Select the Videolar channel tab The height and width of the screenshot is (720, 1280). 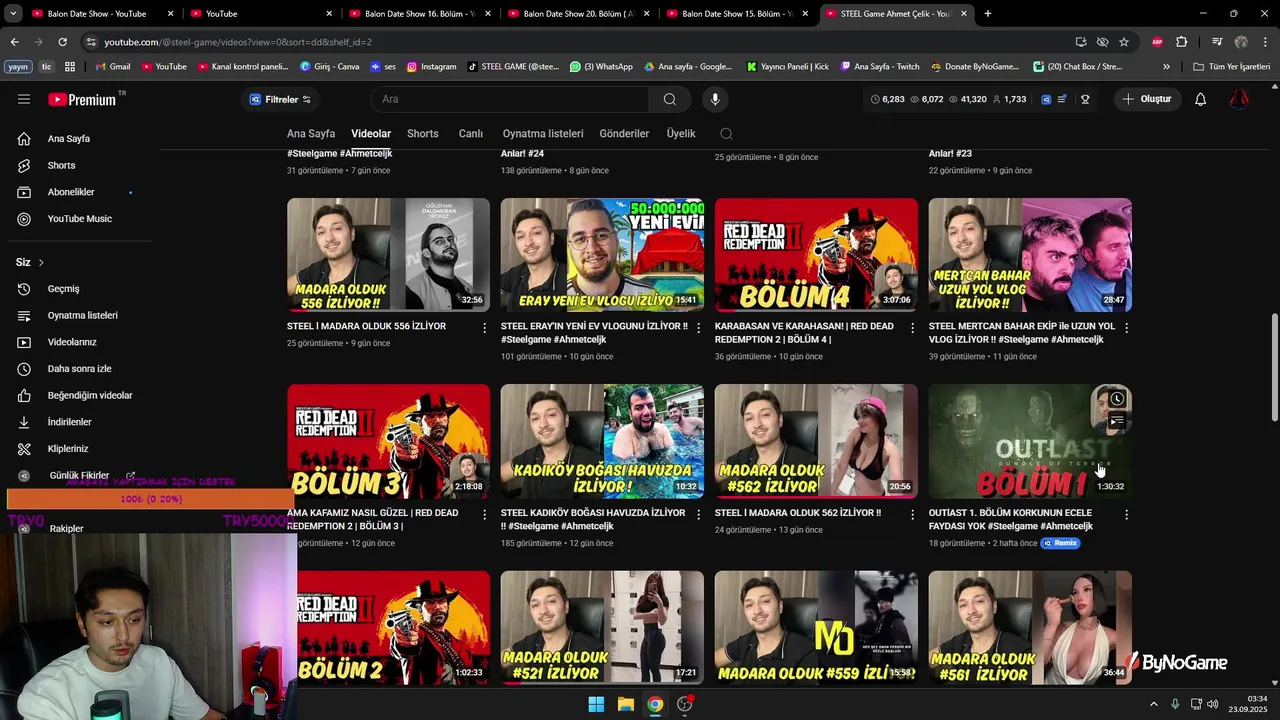(x=371, y=134)
